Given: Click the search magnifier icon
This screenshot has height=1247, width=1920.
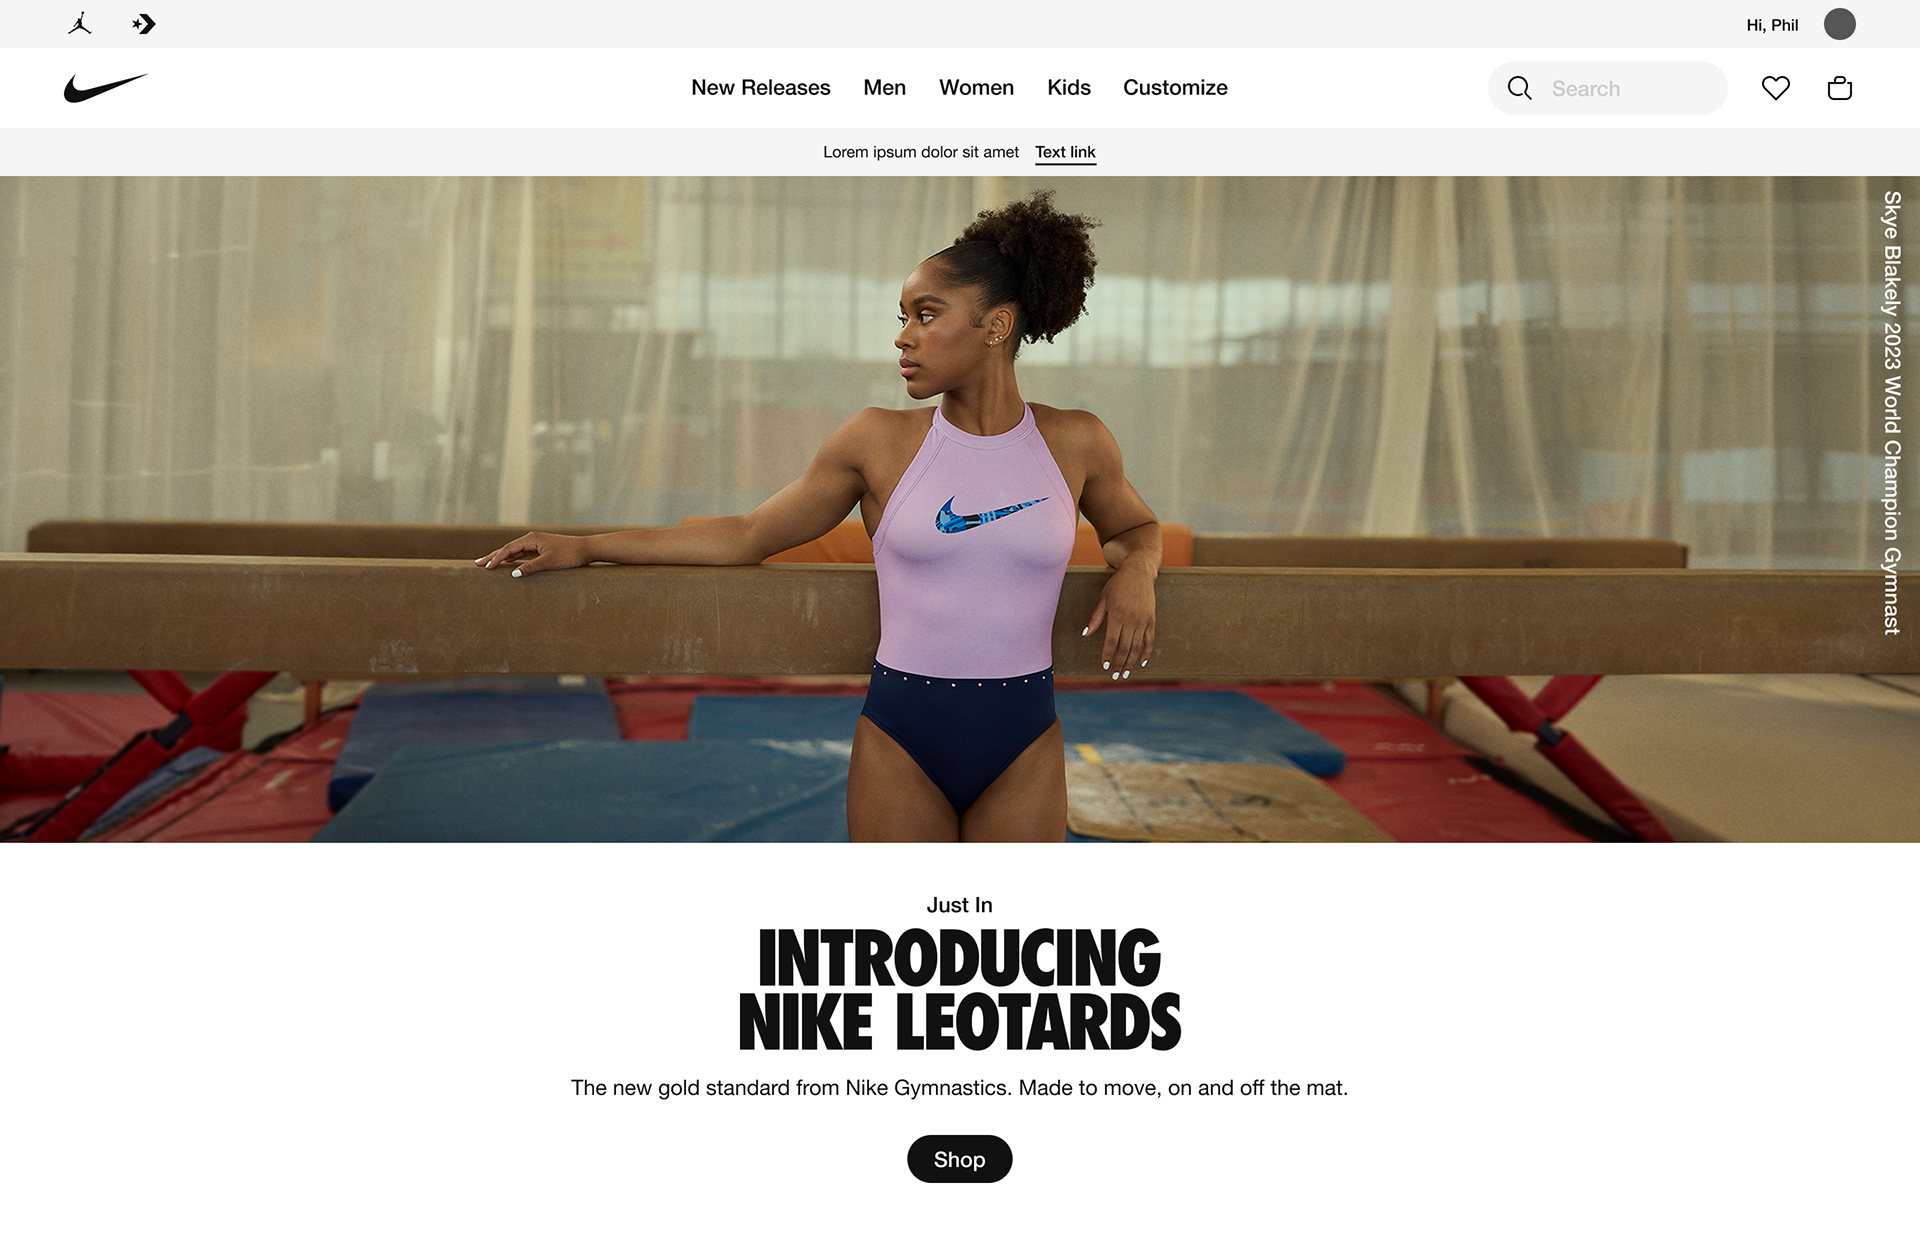Looking at the screenshot, I should coord(1519,88).
